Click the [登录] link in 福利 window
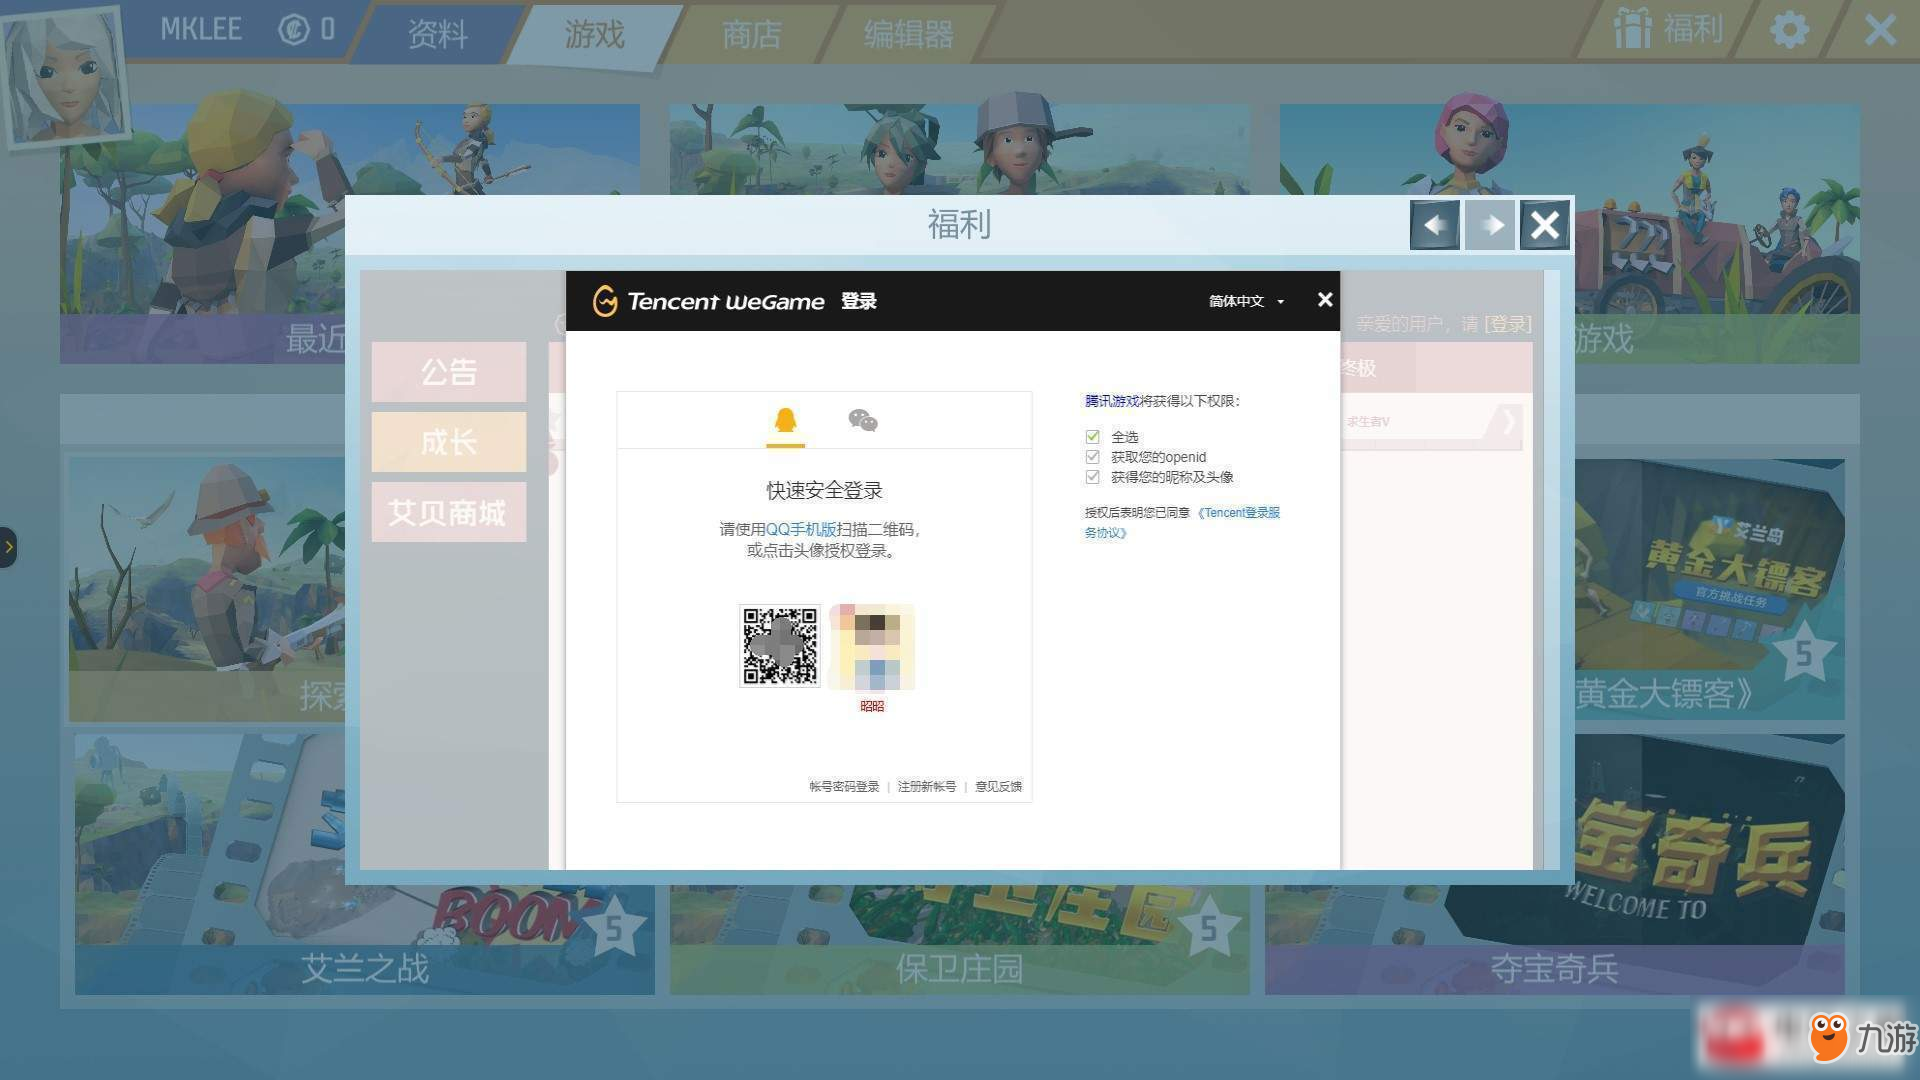The height and width of the screenshot is (1080, 1920). pos(1508,324)
